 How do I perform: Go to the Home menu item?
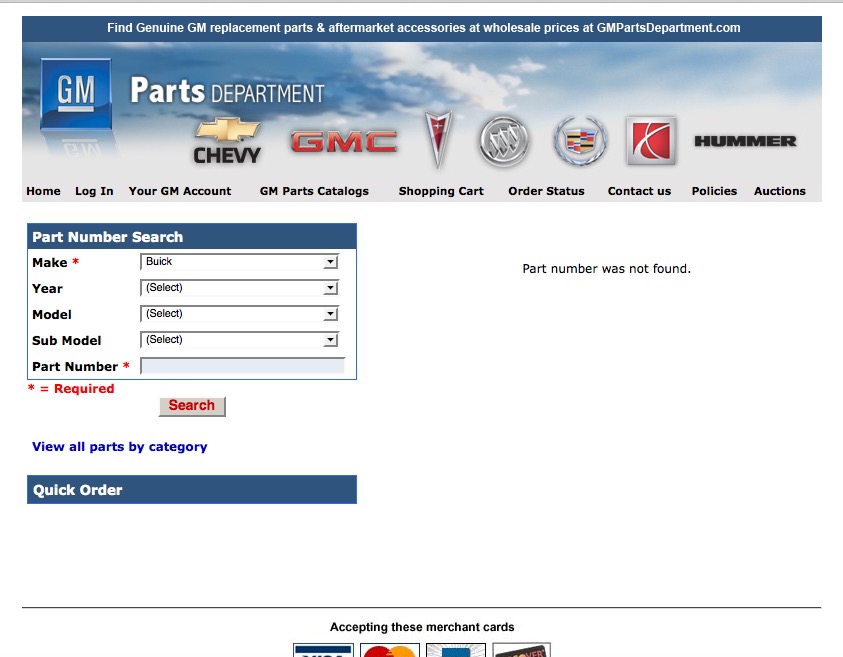click(x=43, y=191)
